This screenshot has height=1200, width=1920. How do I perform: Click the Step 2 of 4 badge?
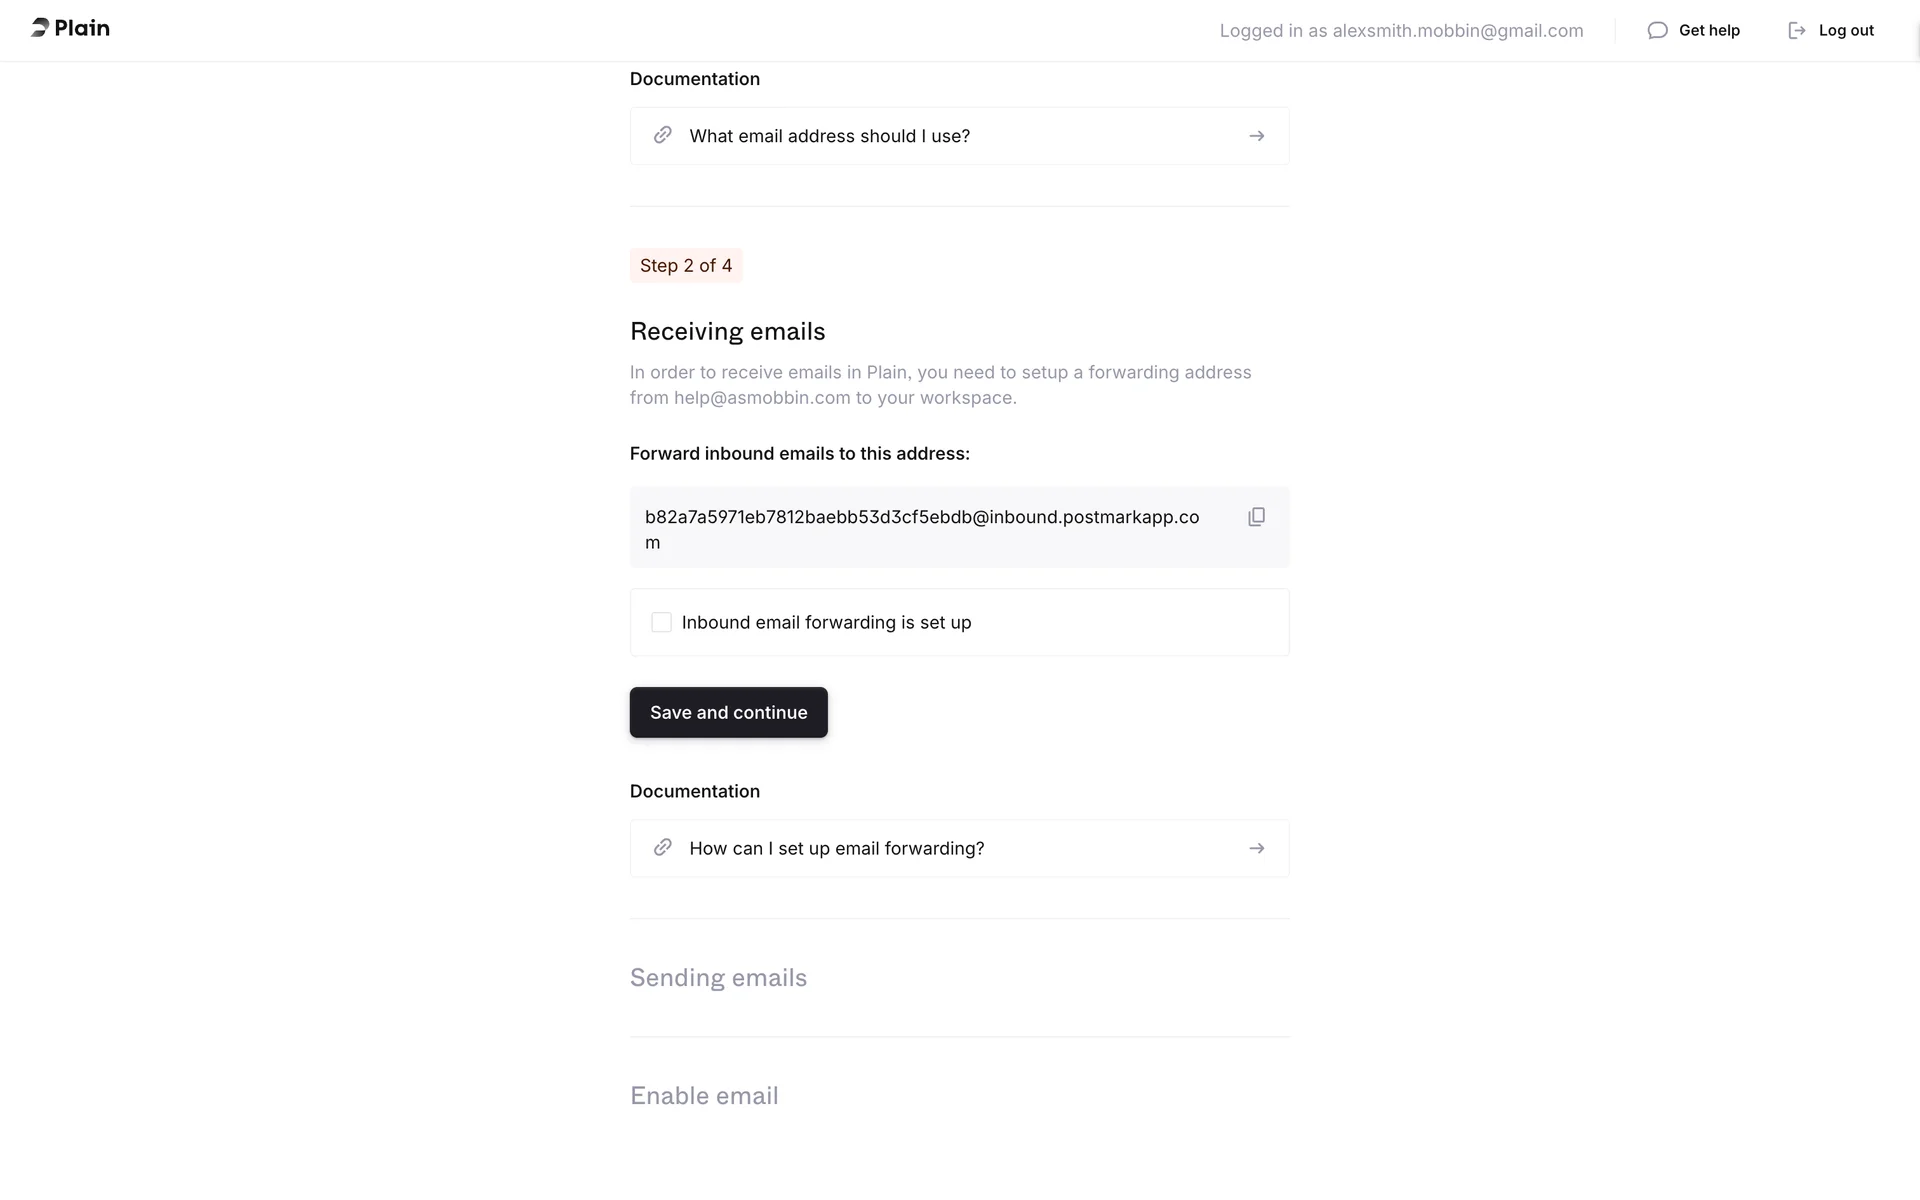pyautogui.click(x=686, y=266)
